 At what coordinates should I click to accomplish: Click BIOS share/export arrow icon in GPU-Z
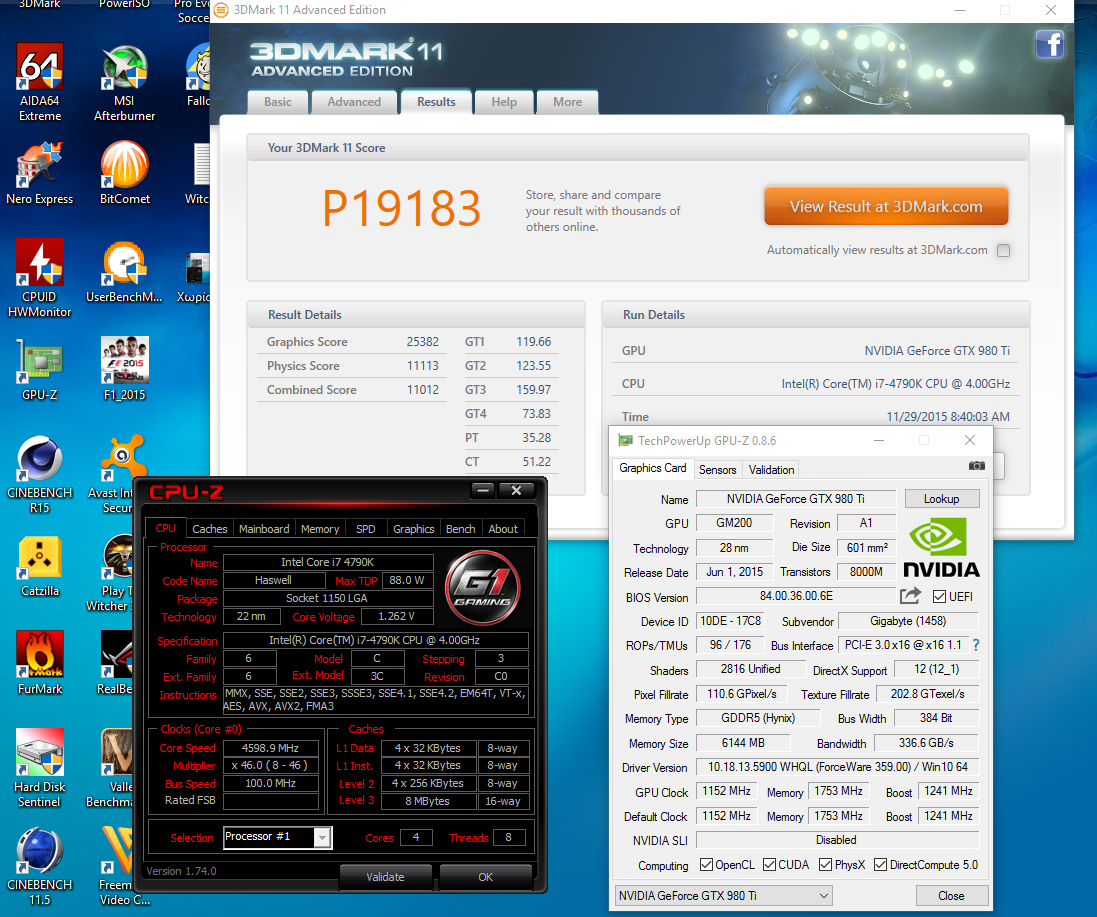[910, 596]
